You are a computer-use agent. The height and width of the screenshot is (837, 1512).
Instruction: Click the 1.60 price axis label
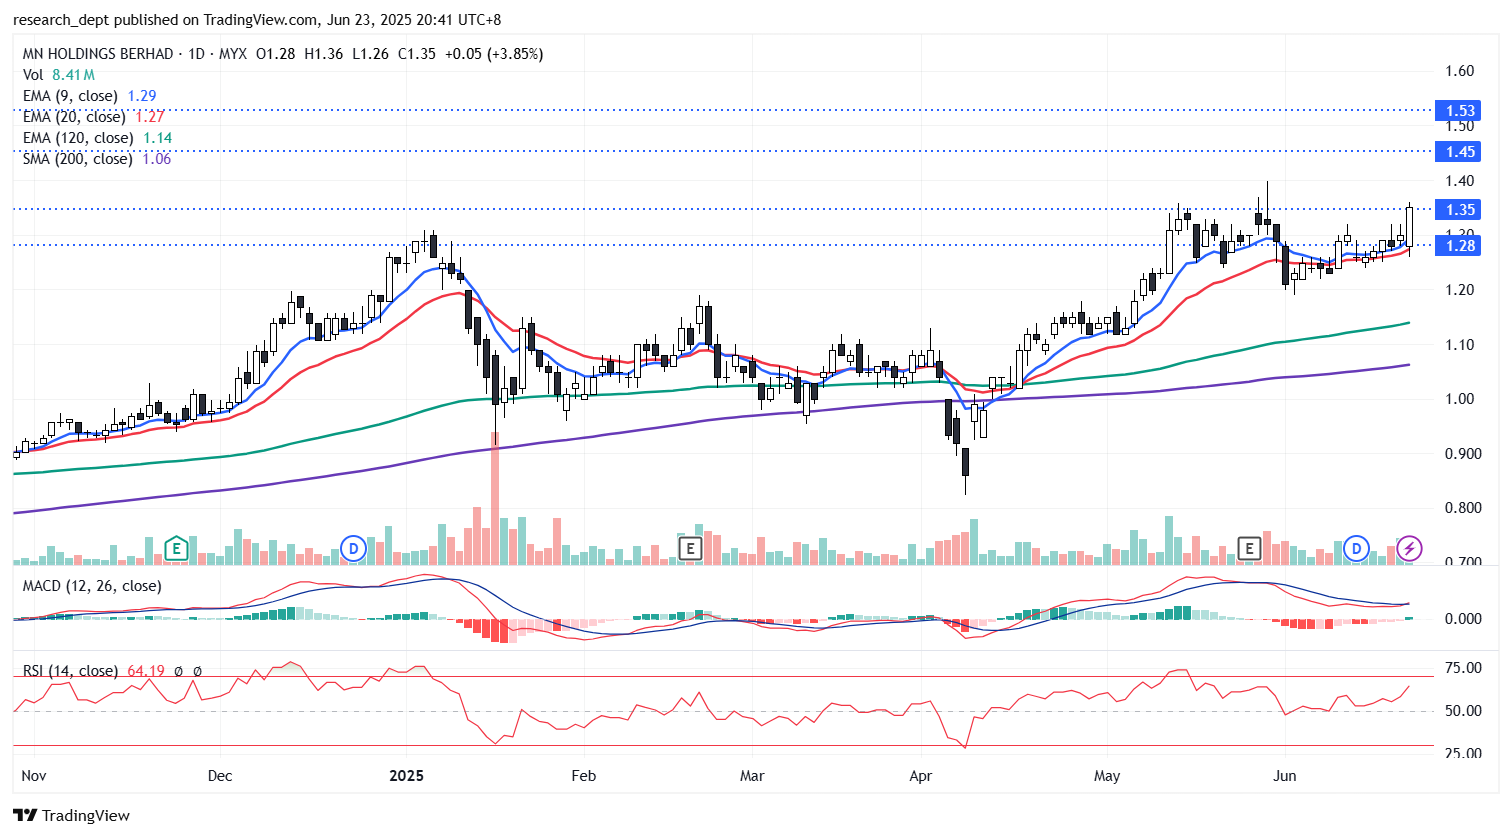click(1460, 71)
